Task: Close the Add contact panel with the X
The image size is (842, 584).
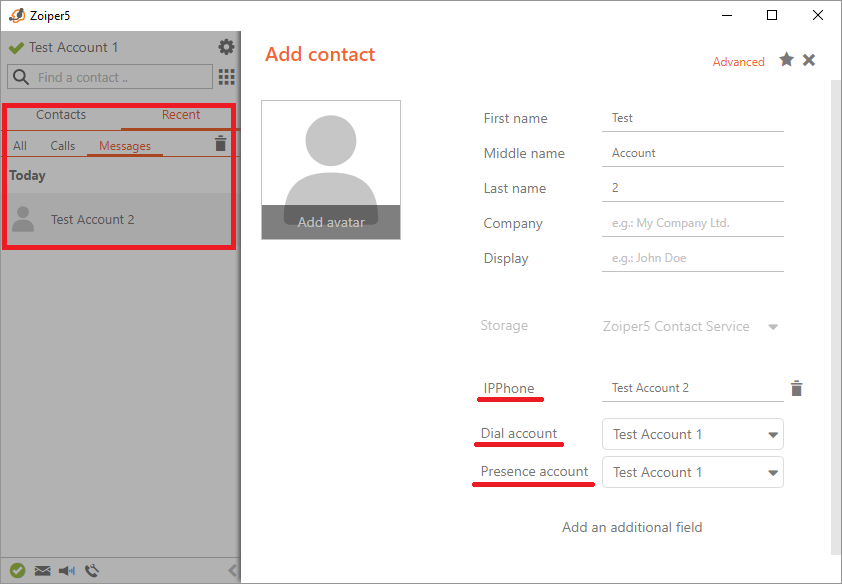Action: 809,60
